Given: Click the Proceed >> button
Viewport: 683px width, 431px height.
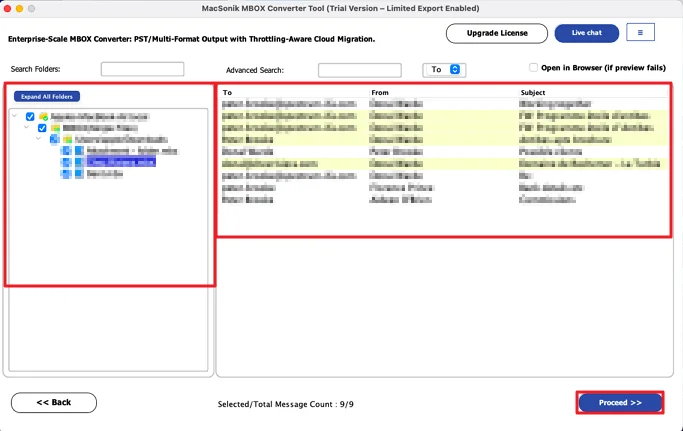Looking at the screenshot, I should tap(620, 403).
